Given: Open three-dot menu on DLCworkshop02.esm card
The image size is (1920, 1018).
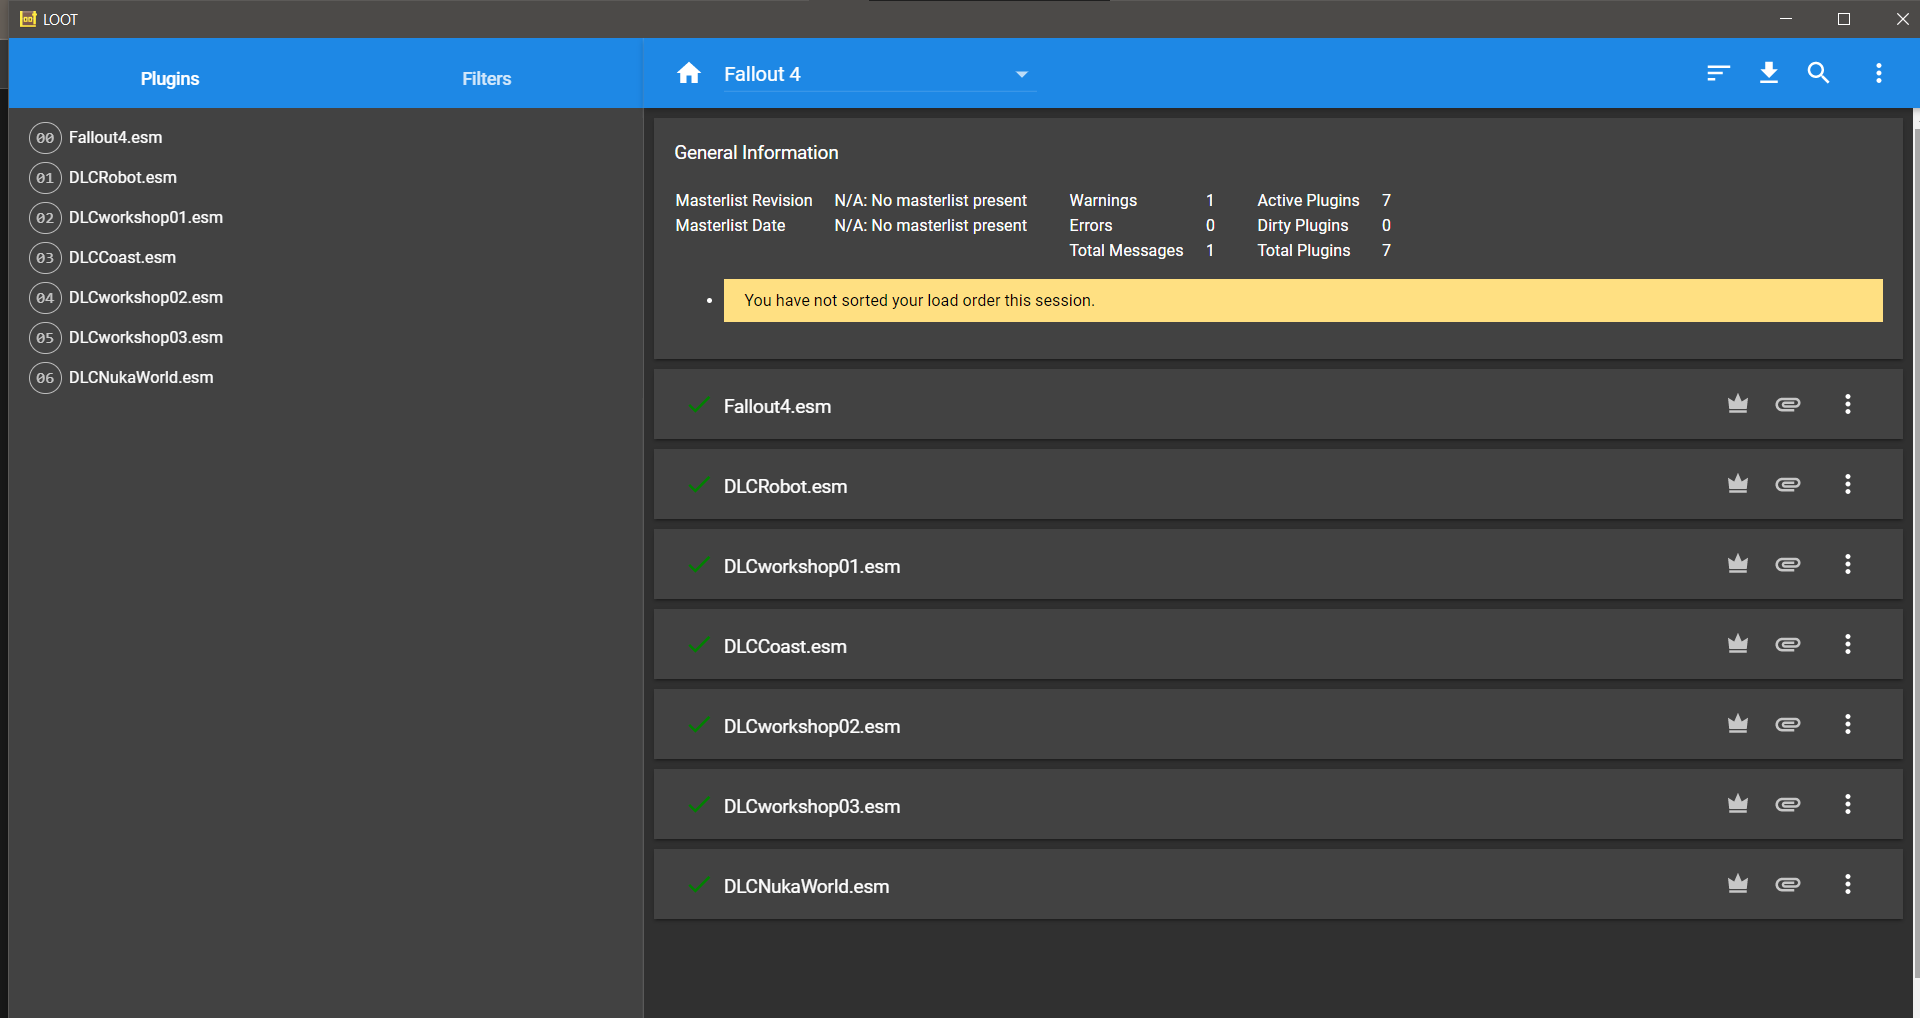Looking at the screenshot, I should 1848,724.
